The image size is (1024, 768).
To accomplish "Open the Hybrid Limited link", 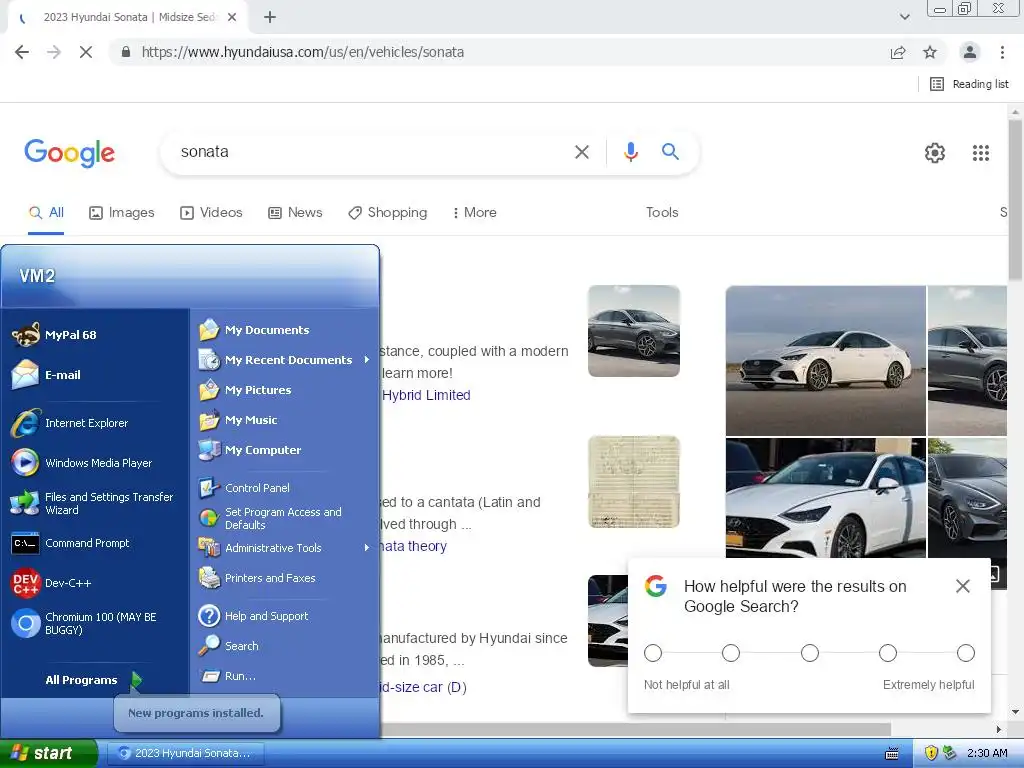I will [426, 395].
